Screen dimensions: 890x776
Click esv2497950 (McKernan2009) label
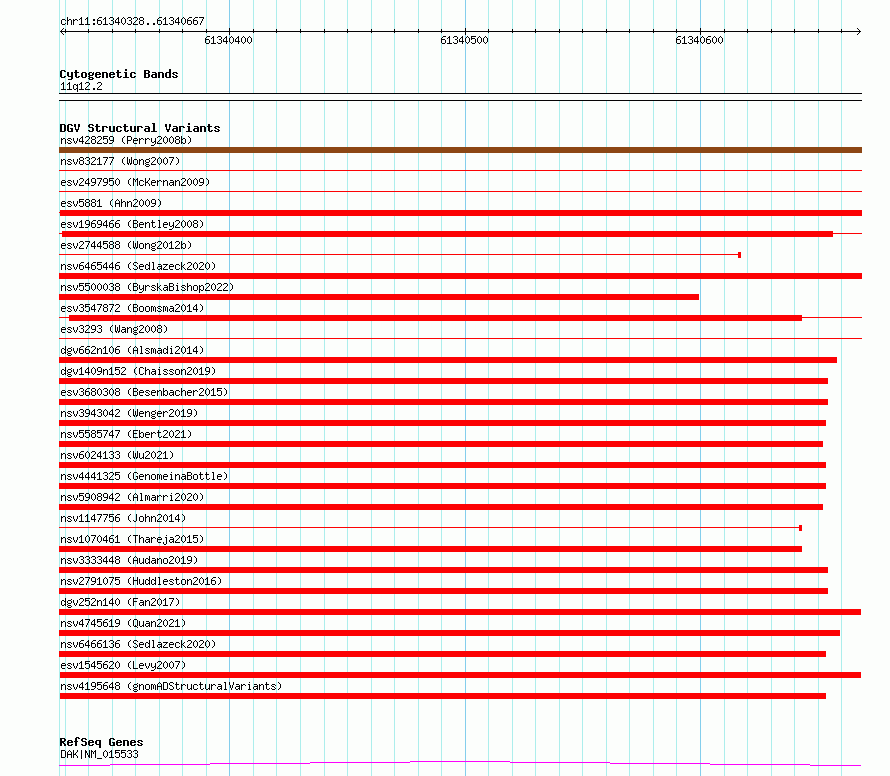[x=135, y=182]
